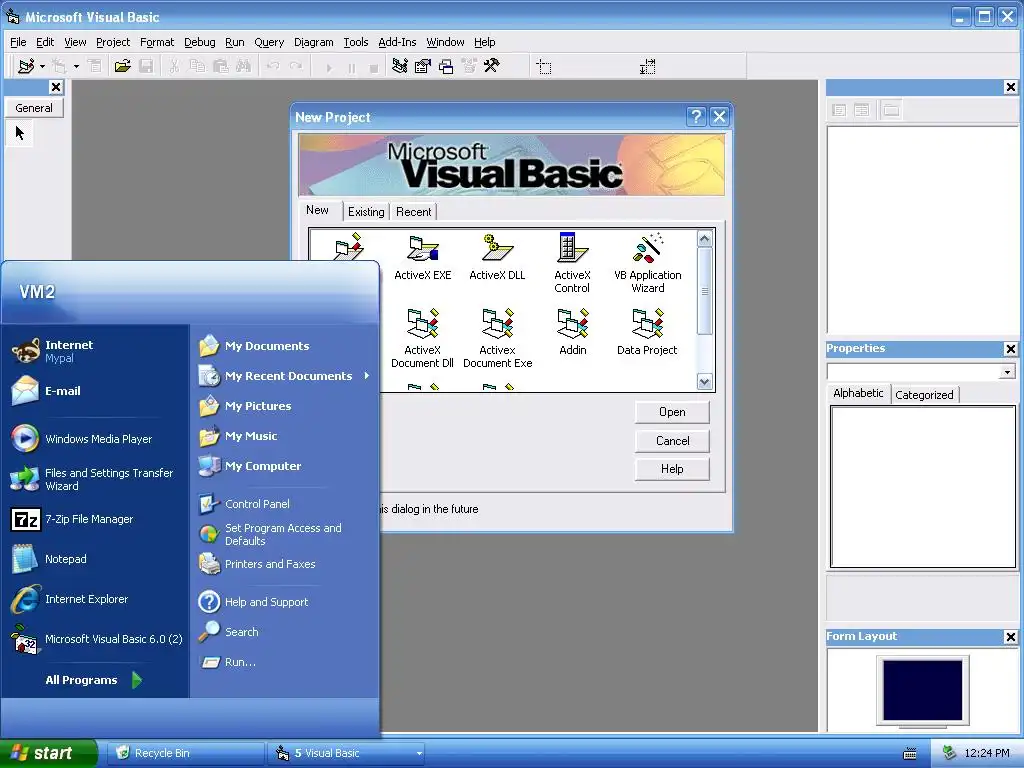Switch to the Recent tab in New Project
The height and width of the screenshot is (768, 1024).
[x=413, y=212]
